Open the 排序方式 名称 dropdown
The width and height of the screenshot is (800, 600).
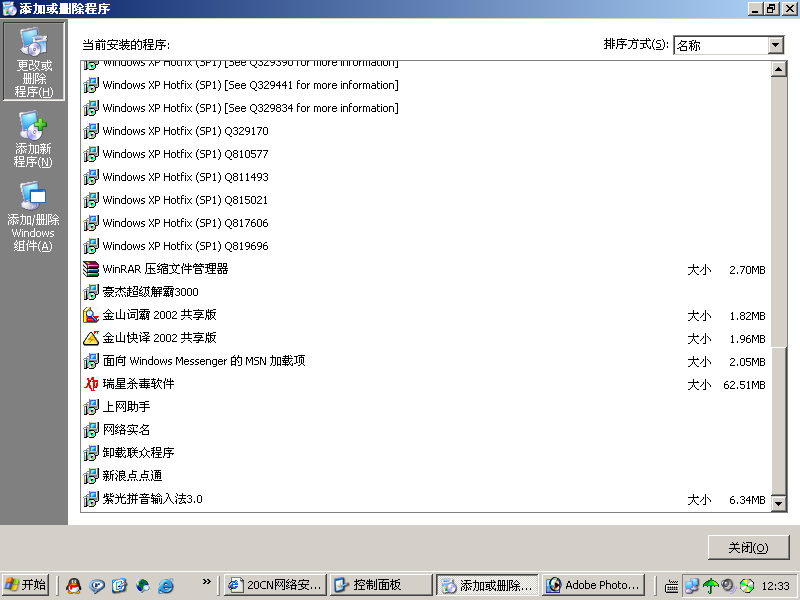coord(776,45)
